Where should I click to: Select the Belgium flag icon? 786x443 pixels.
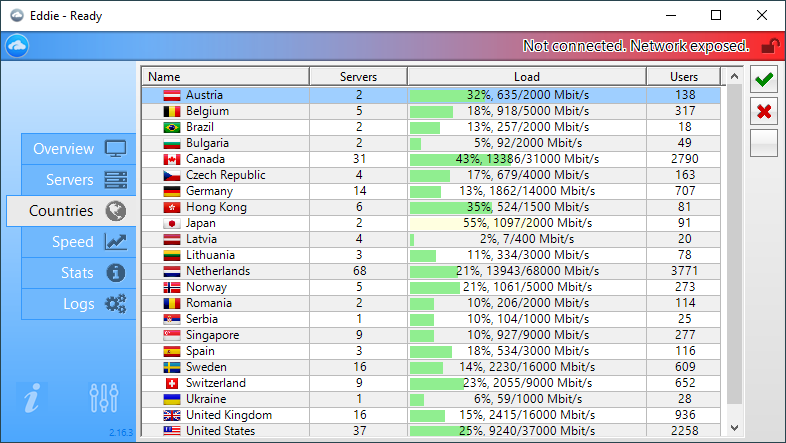(x=171, y=111)
